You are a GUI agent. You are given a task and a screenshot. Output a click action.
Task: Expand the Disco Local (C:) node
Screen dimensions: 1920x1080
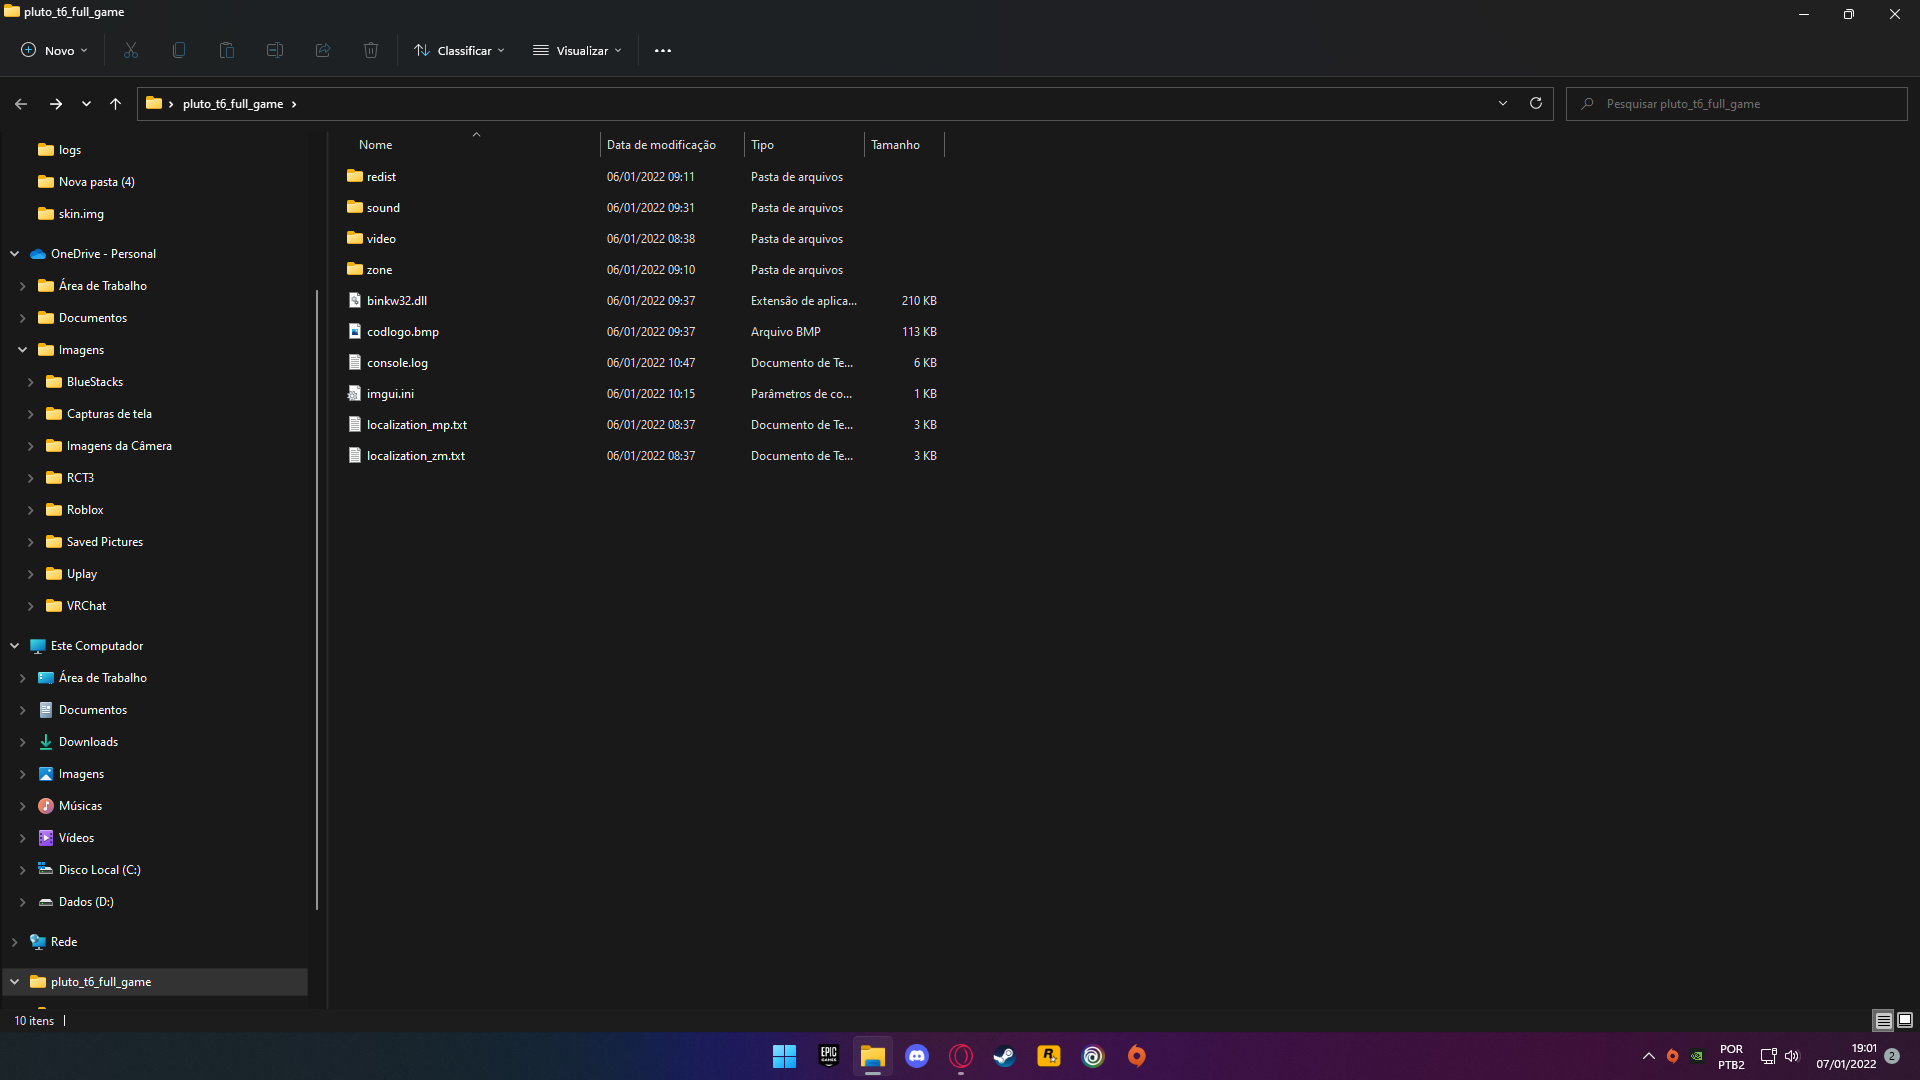(x=22, y=870)
